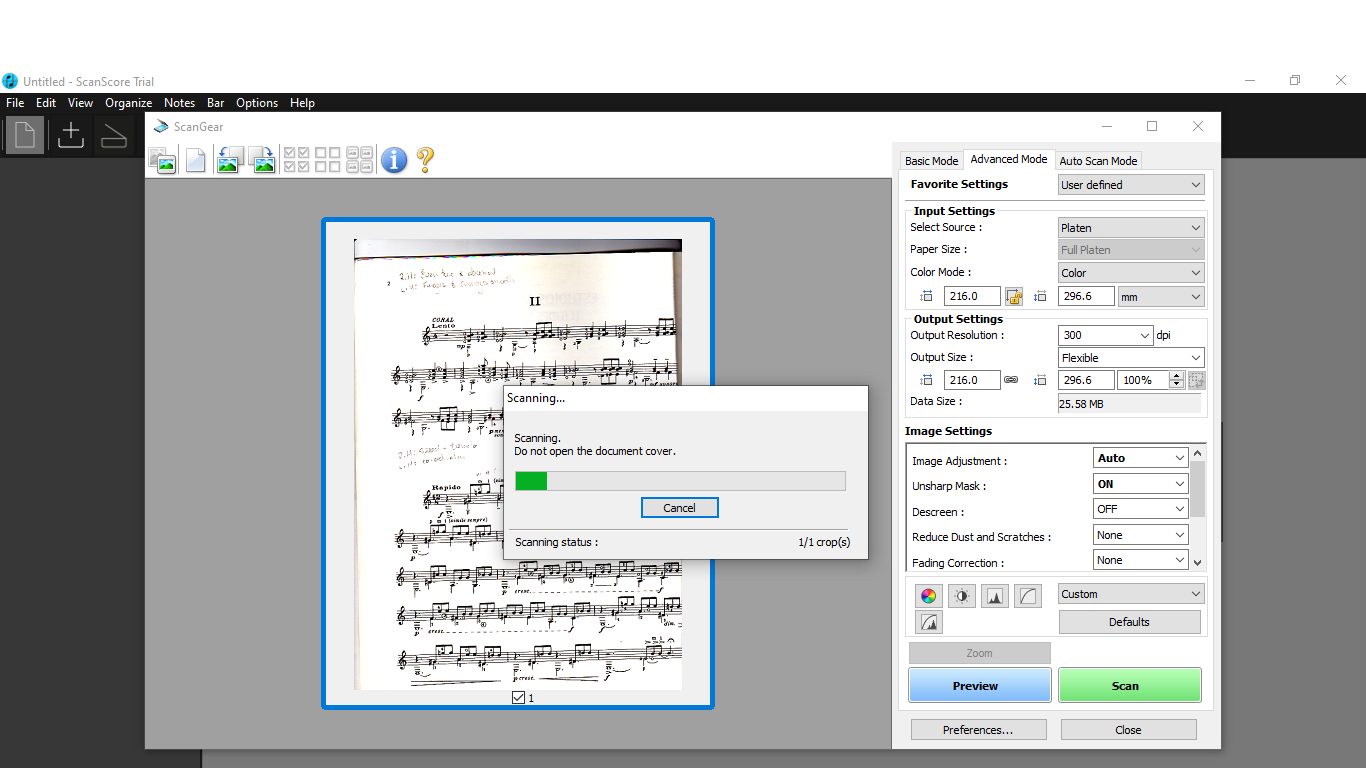The image size is (1366, 768).
Task: Open the Options menu
Action: tap(257, 103)
